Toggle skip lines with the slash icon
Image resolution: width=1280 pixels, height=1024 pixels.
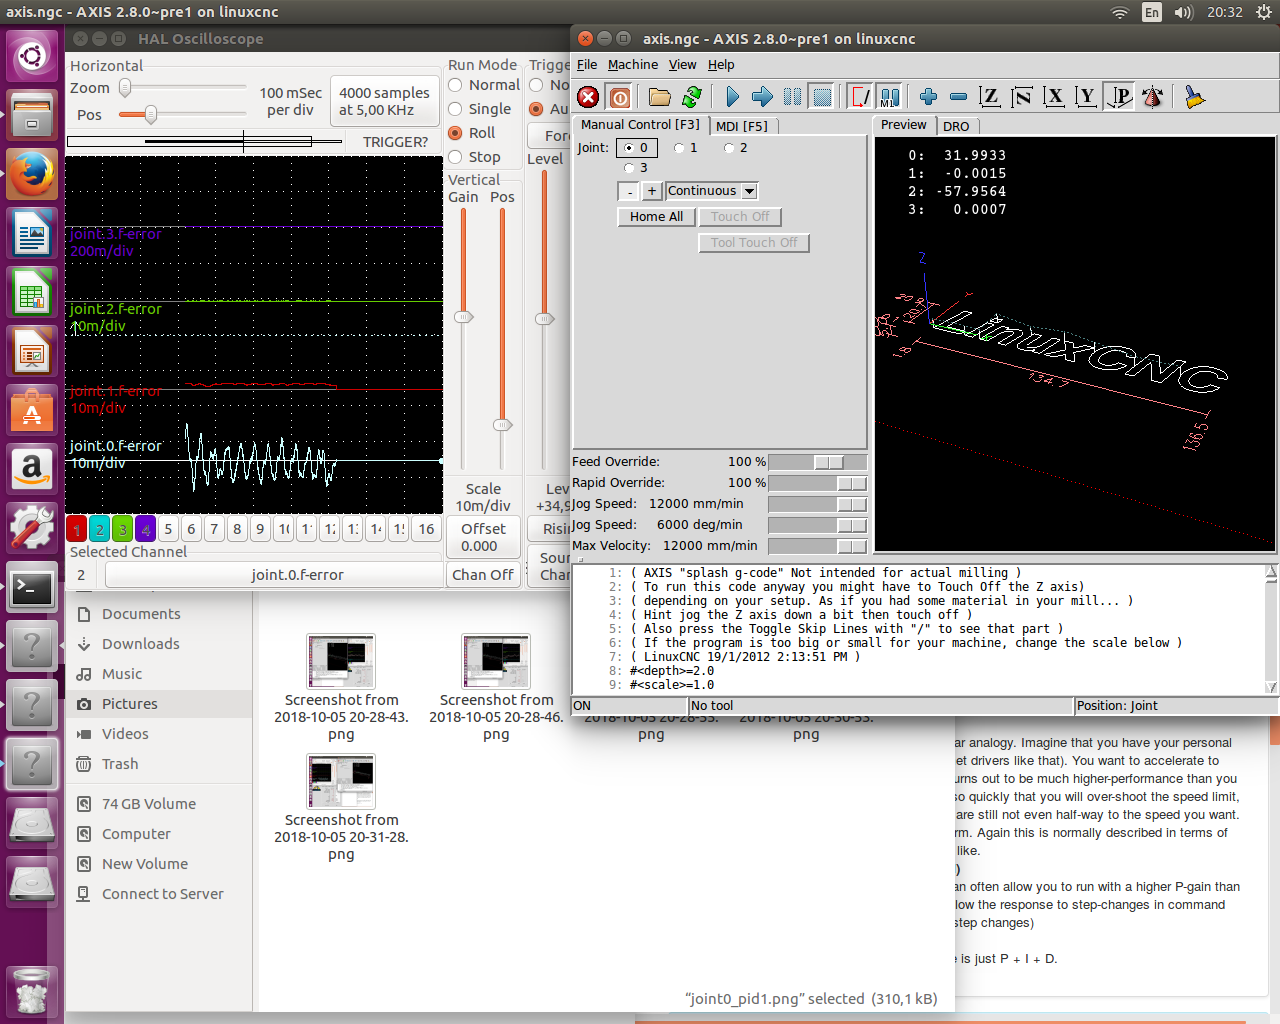click(859, 97)
